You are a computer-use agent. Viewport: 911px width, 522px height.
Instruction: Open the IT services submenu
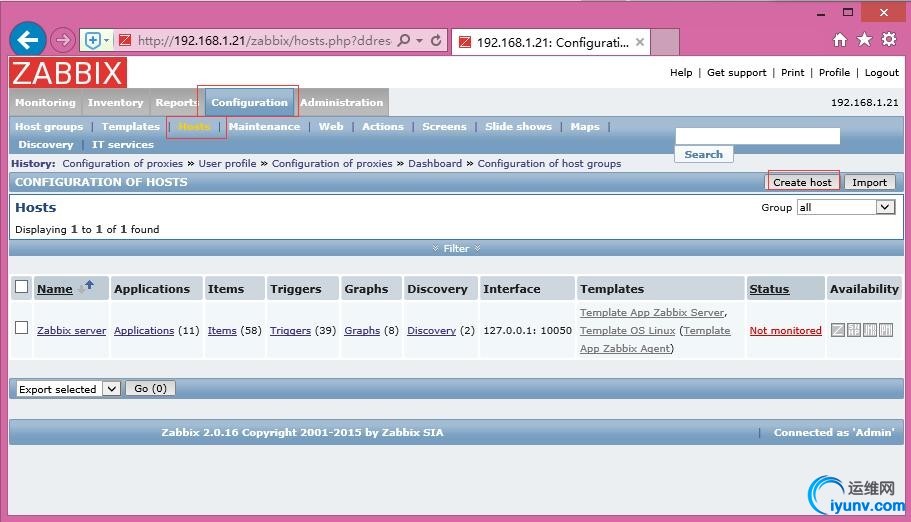tap(123, 144)
